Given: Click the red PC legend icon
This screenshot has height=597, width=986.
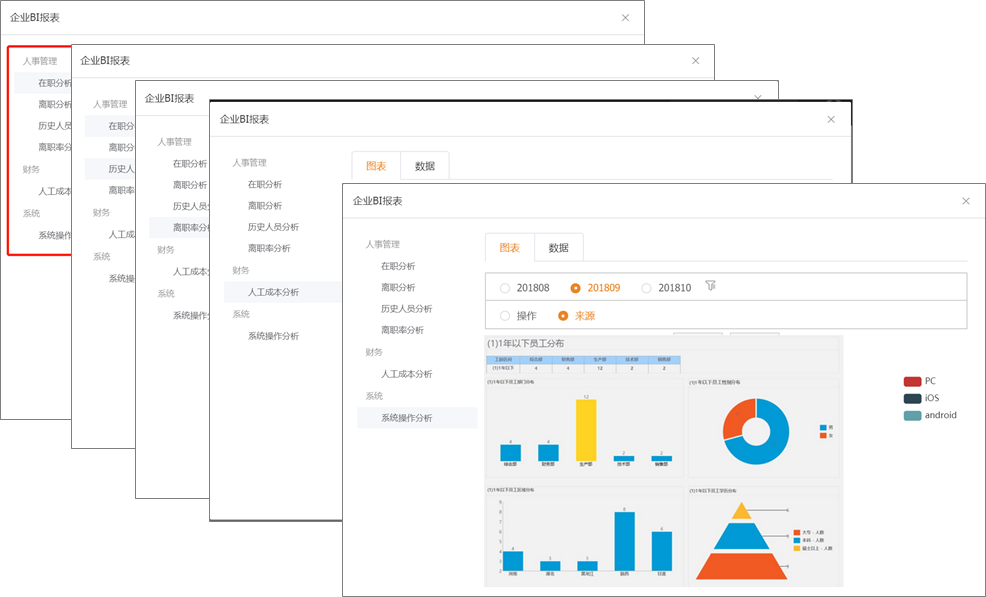Looking at the screenshot, I should [x=911, y=381].
